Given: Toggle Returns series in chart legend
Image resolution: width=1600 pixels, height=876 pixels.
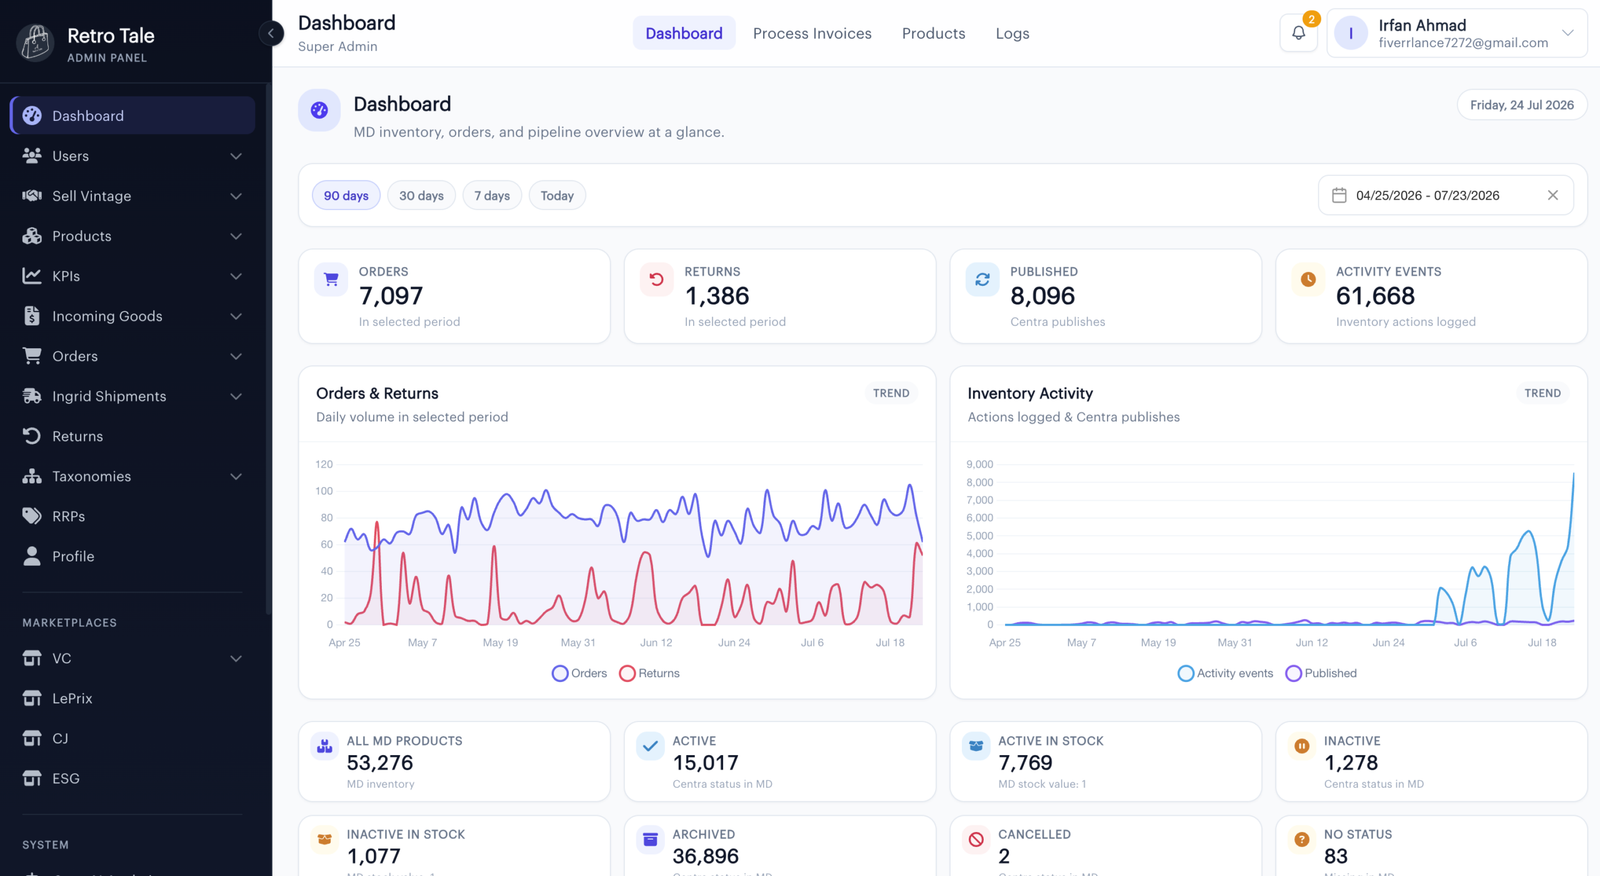Looking at the screenshot, I should 649,673.
